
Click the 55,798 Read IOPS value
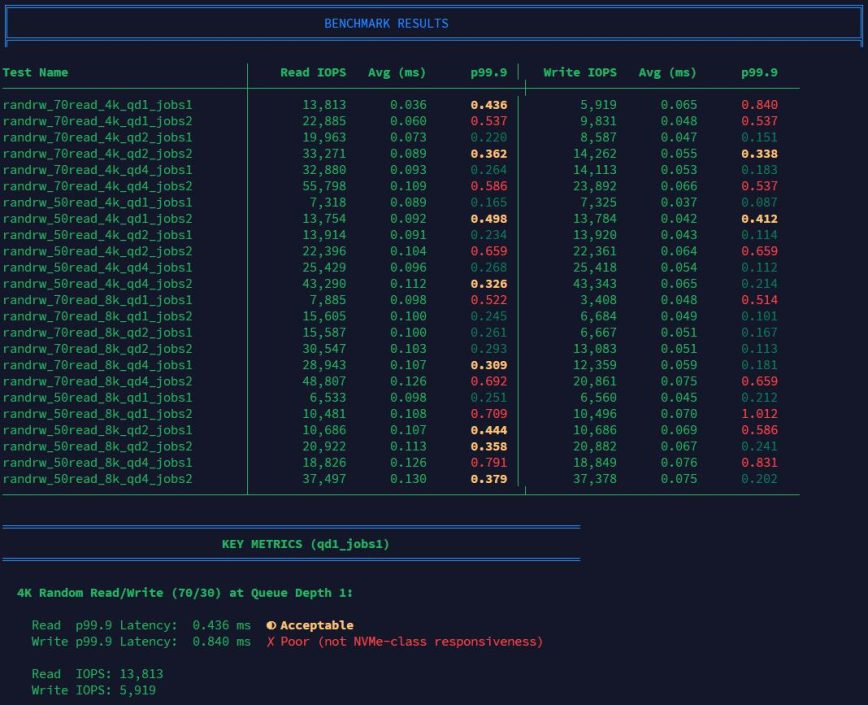pyautogui.click(x=323, y=185)
